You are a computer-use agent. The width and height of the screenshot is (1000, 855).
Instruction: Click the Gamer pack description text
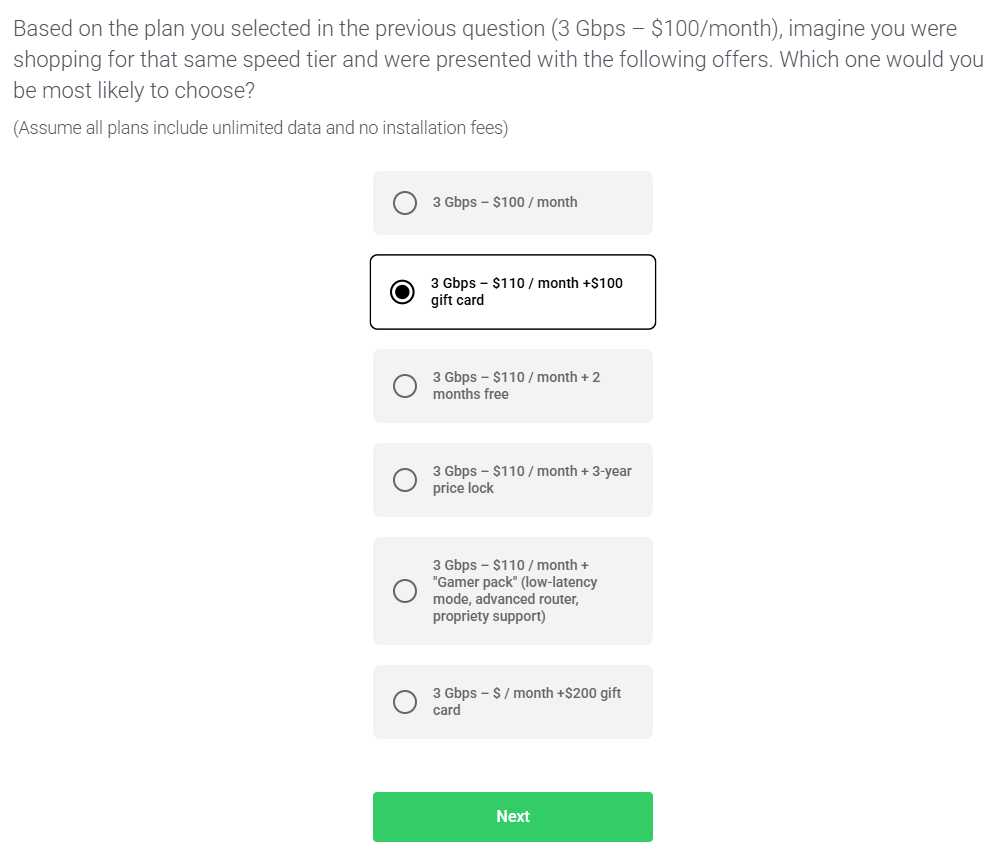point(515,590)
